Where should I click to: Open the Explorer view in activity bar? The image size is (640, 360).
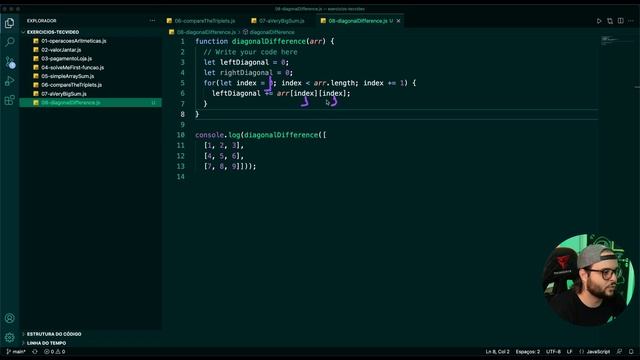(x=10, y=23)
